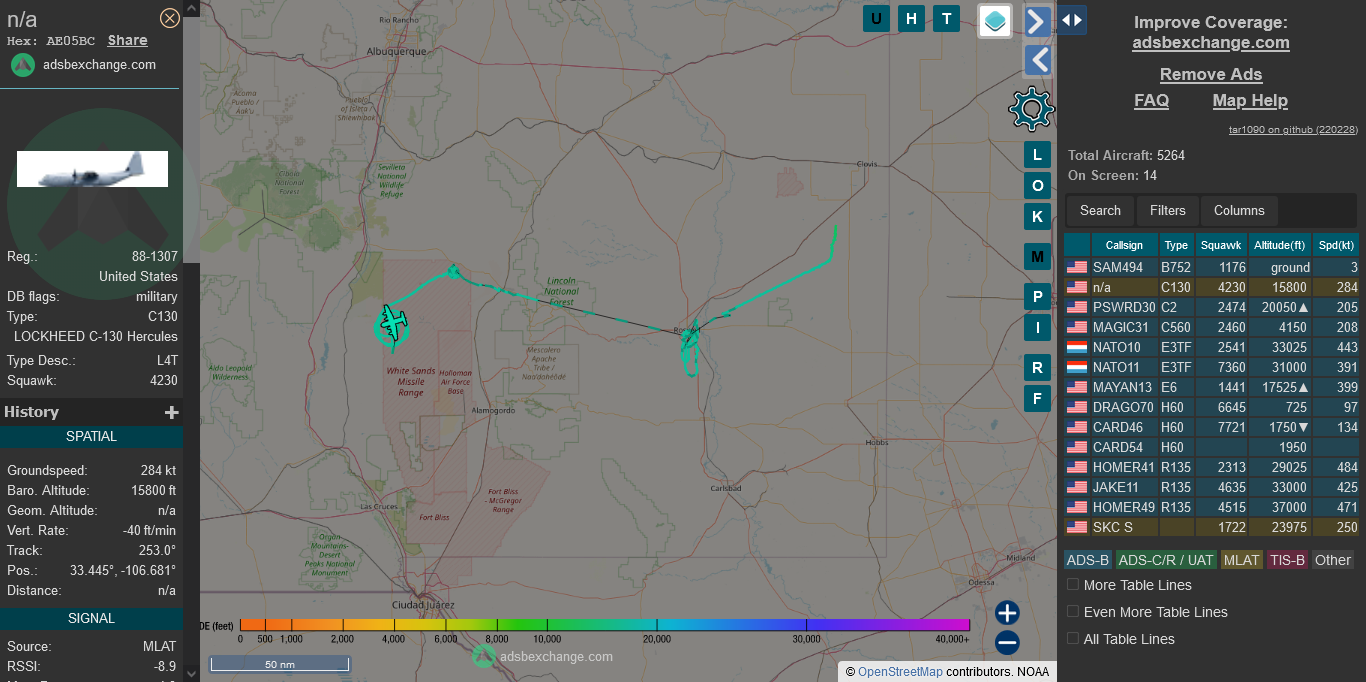Toggle the P map option button
This screenshot has width=1366, height=682.
coord(1037,297)
